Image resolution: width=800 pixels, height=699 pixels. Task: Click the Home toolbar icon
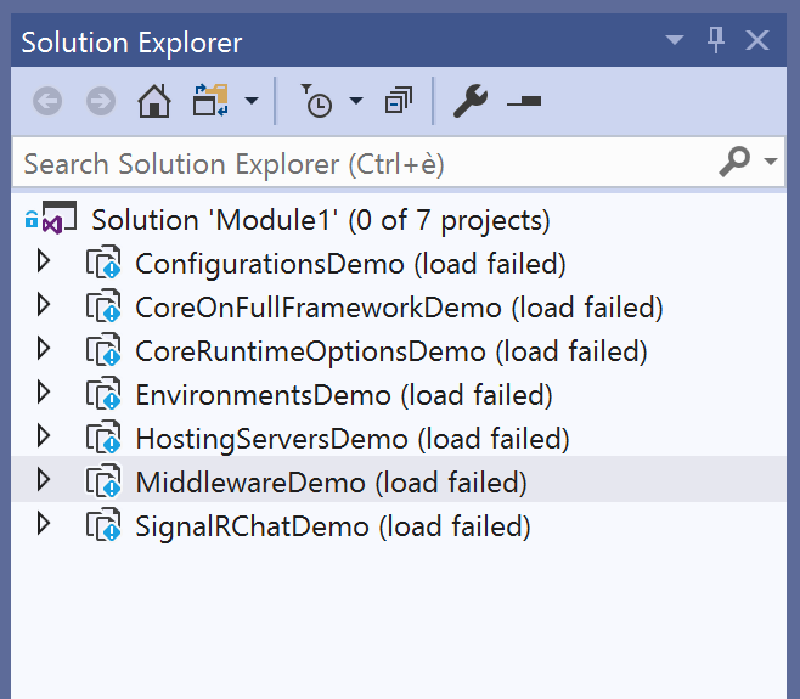click(153, 101)
